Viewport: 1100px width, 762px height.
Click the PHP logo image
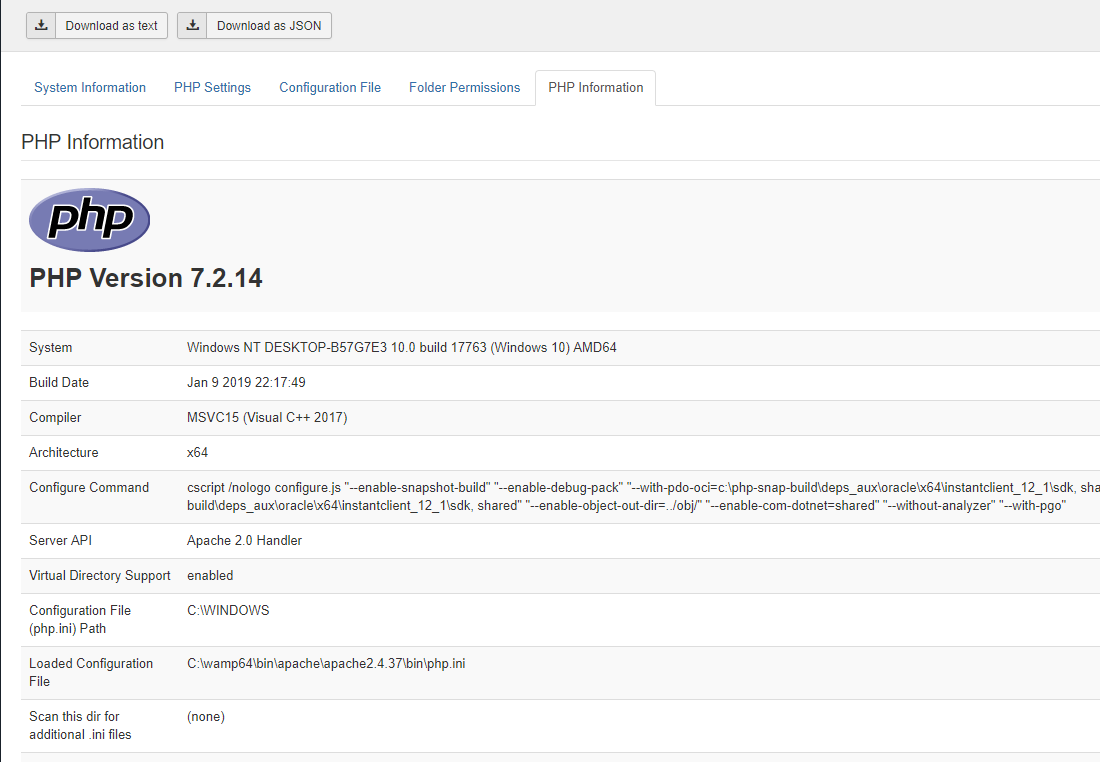click(x=89, y=219)
